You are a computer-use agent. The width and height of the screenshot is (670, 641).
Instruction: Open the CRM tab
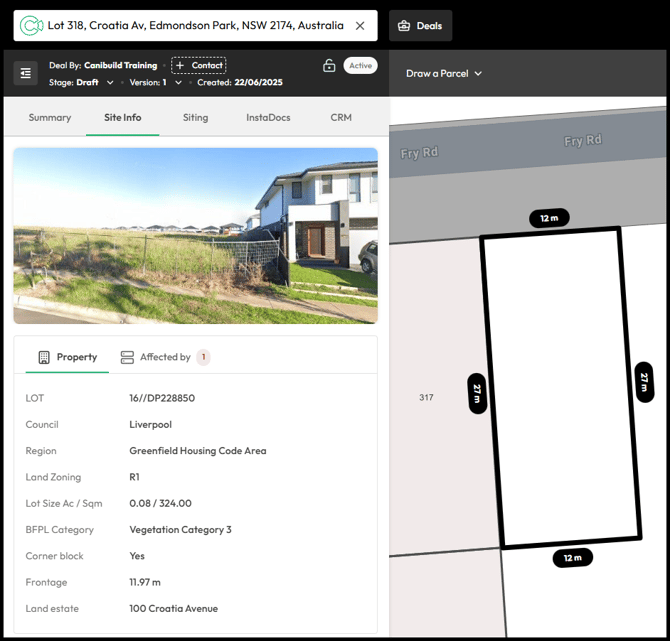tap(341, 118)
